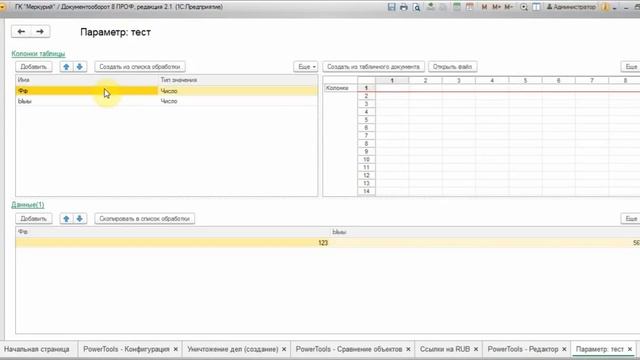Click Добавить in Данные section
This screenshot has height=360, width=640.
(34, 218)
